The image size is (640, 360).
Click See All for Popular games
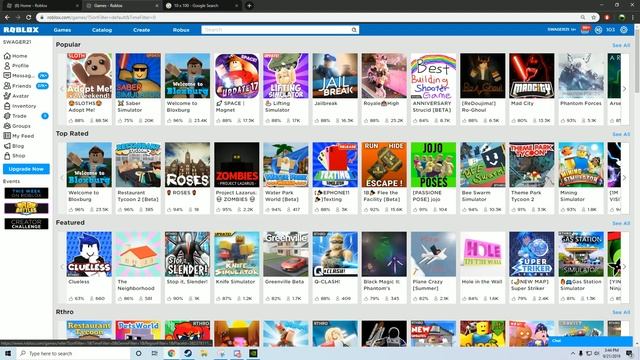(621, 45)
